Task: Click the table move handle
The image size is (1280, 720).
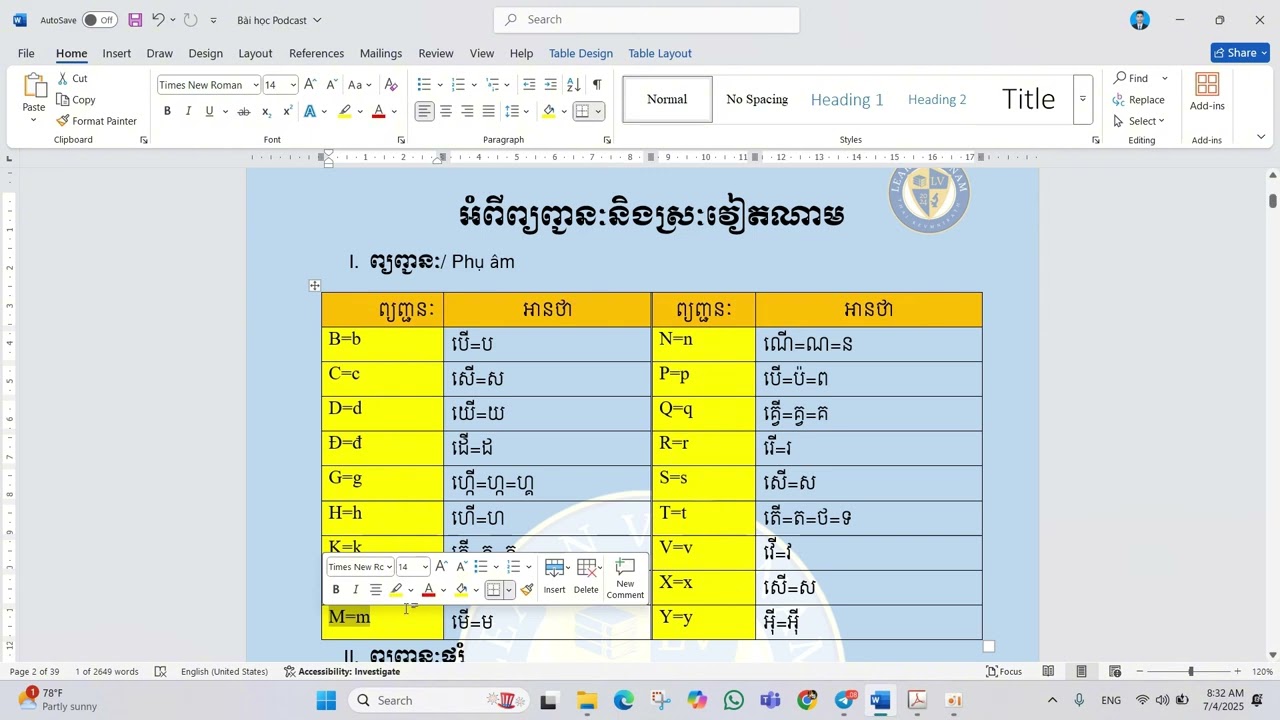Action: point(315,286)
